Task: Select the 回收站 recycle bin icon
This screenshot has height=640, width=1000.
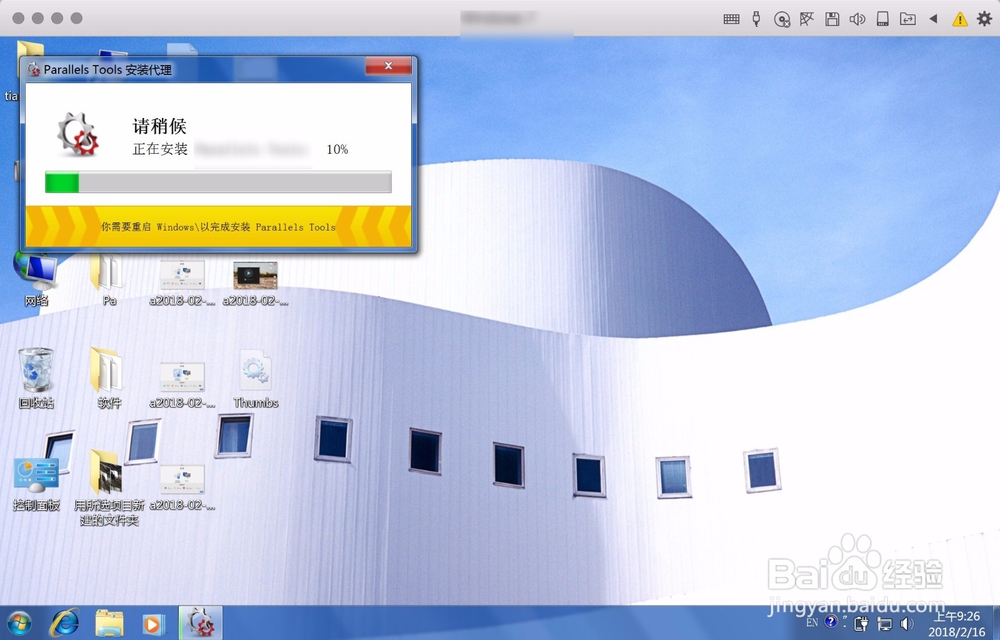Action: click(x=36, y=378)
